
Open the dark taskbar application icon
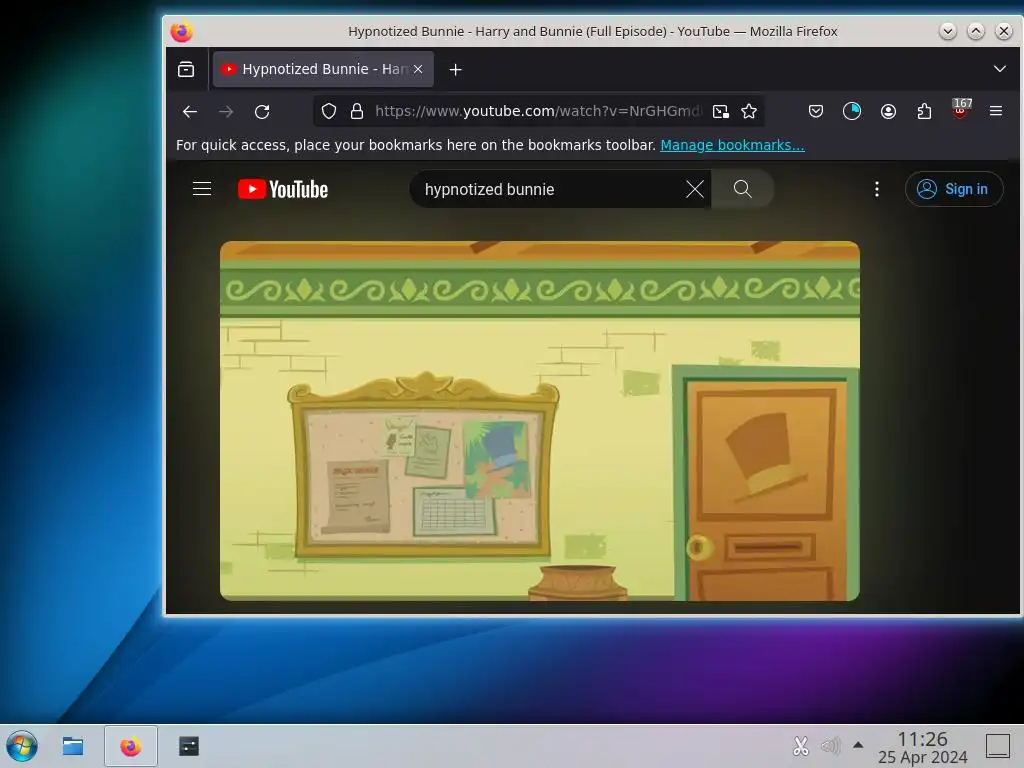189,746
